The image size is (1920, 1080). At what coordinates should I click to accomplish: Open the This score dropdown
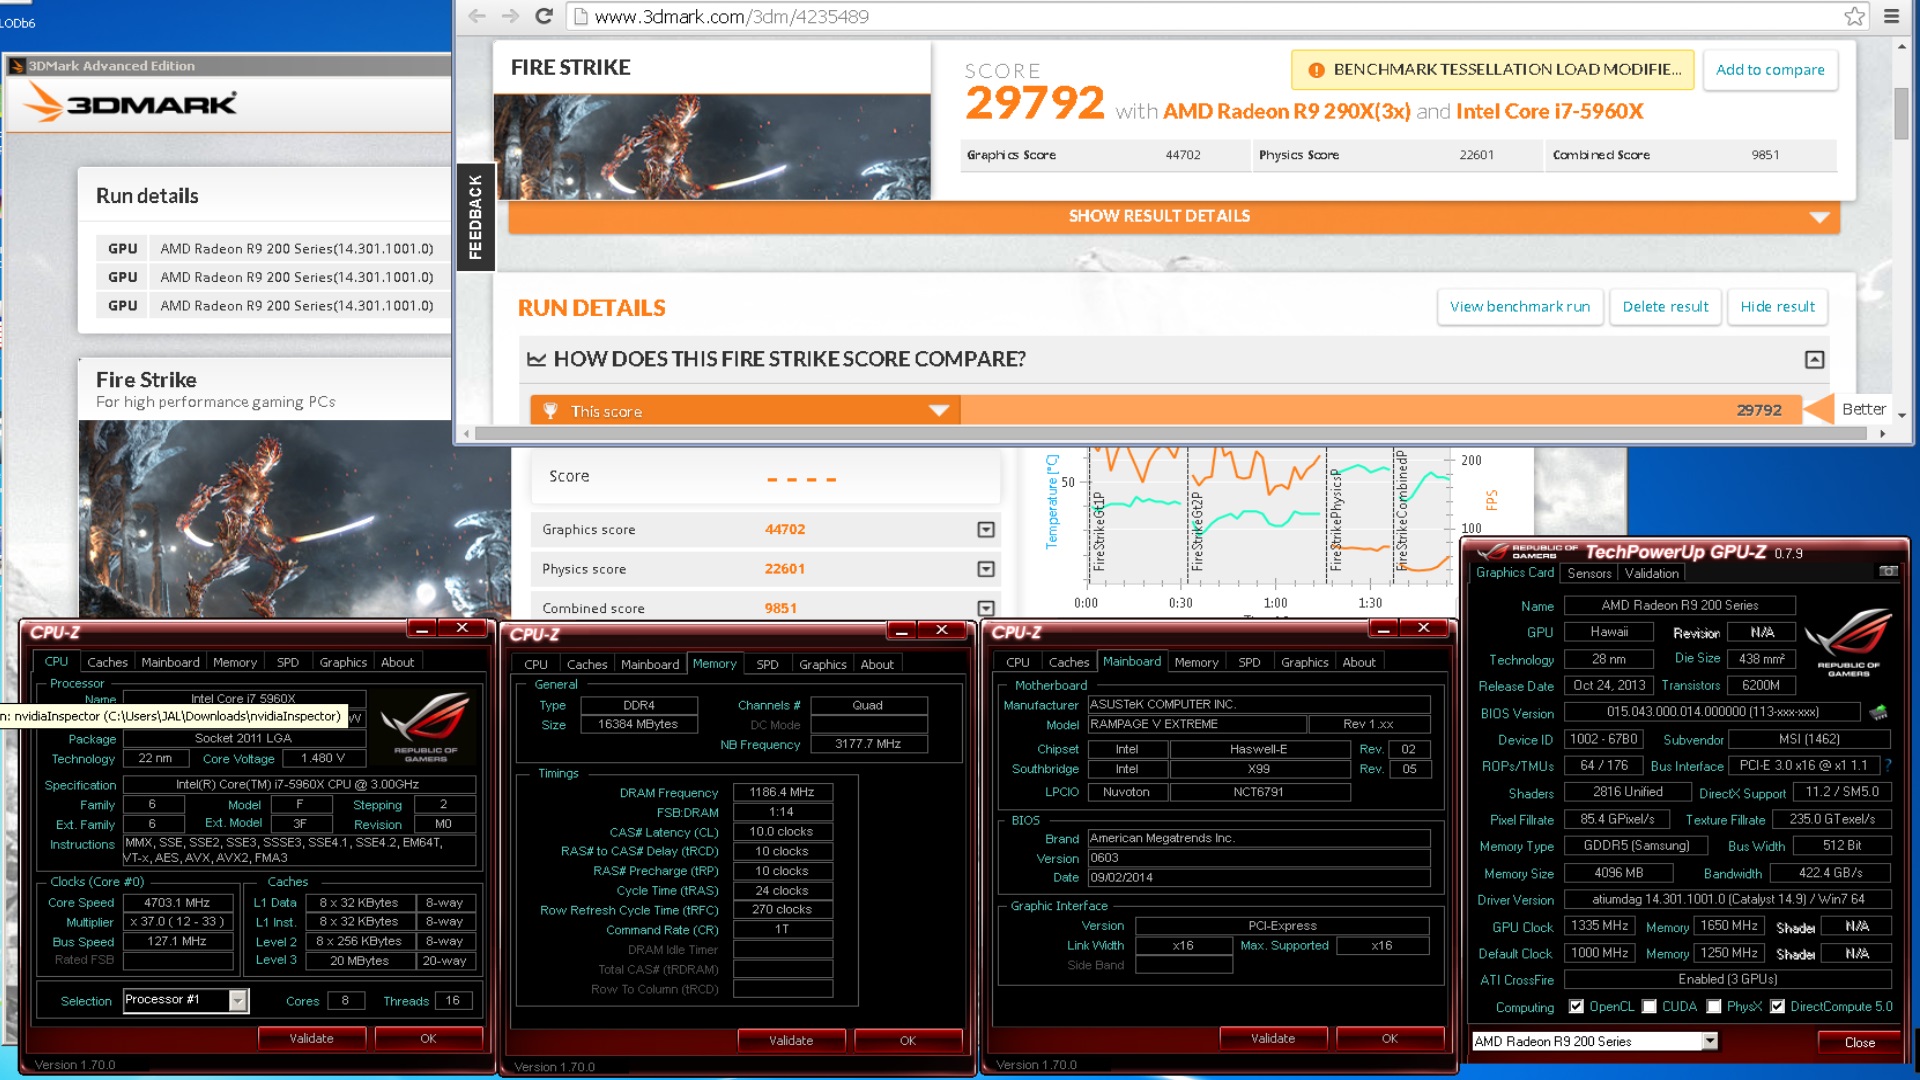[x=938, y=410]
